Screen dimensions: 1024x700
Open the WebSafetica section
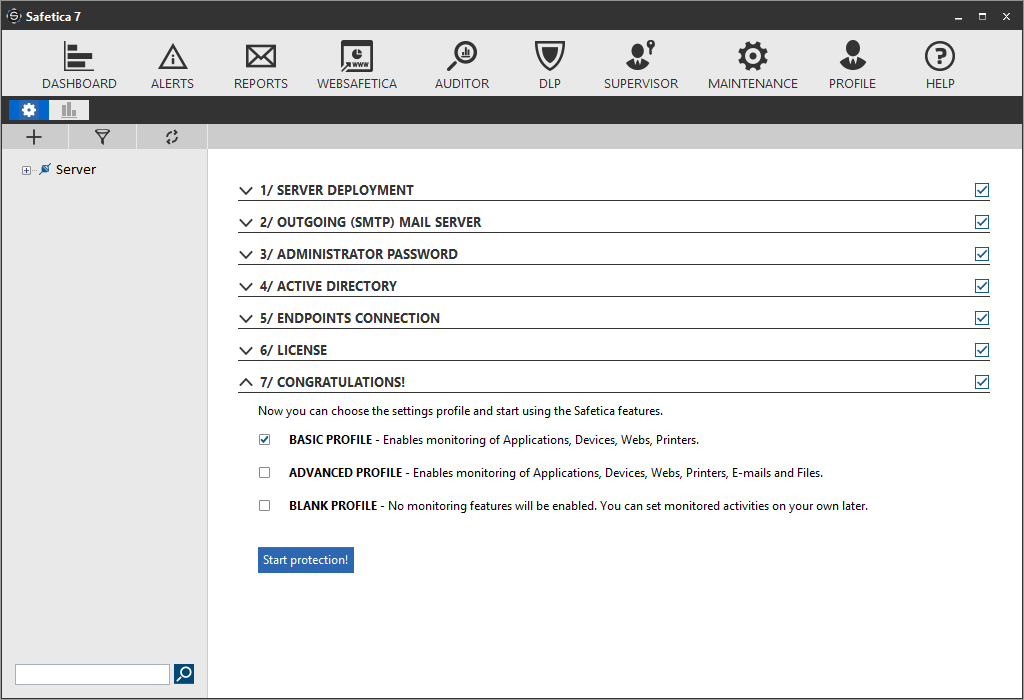(x=357, y=65)
